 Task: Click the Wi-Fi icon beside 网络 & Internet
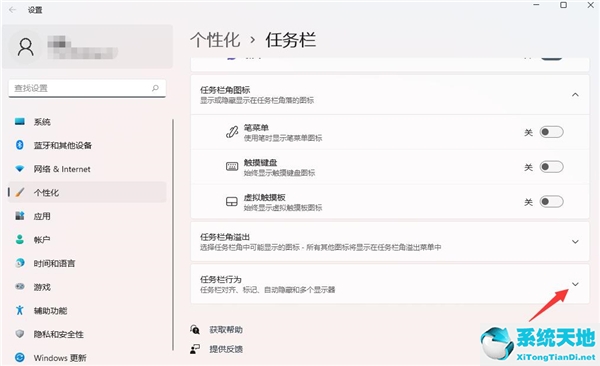click(x=20, y=168)
